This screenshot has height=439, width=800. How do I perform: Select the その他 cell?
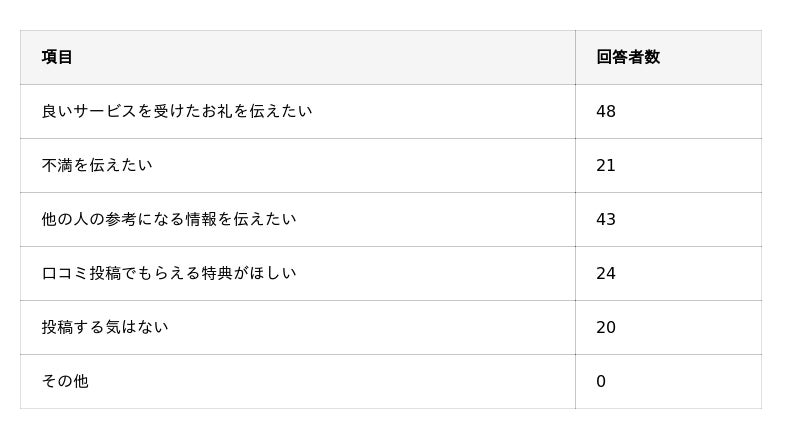pos(65,381)
